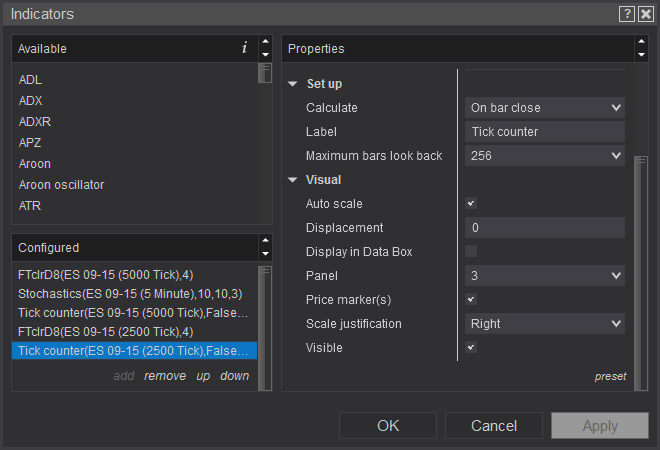Click the Label text field
The width and height of the screenshot is (660, 450).
pyautogui.click(x=545, y=132)
